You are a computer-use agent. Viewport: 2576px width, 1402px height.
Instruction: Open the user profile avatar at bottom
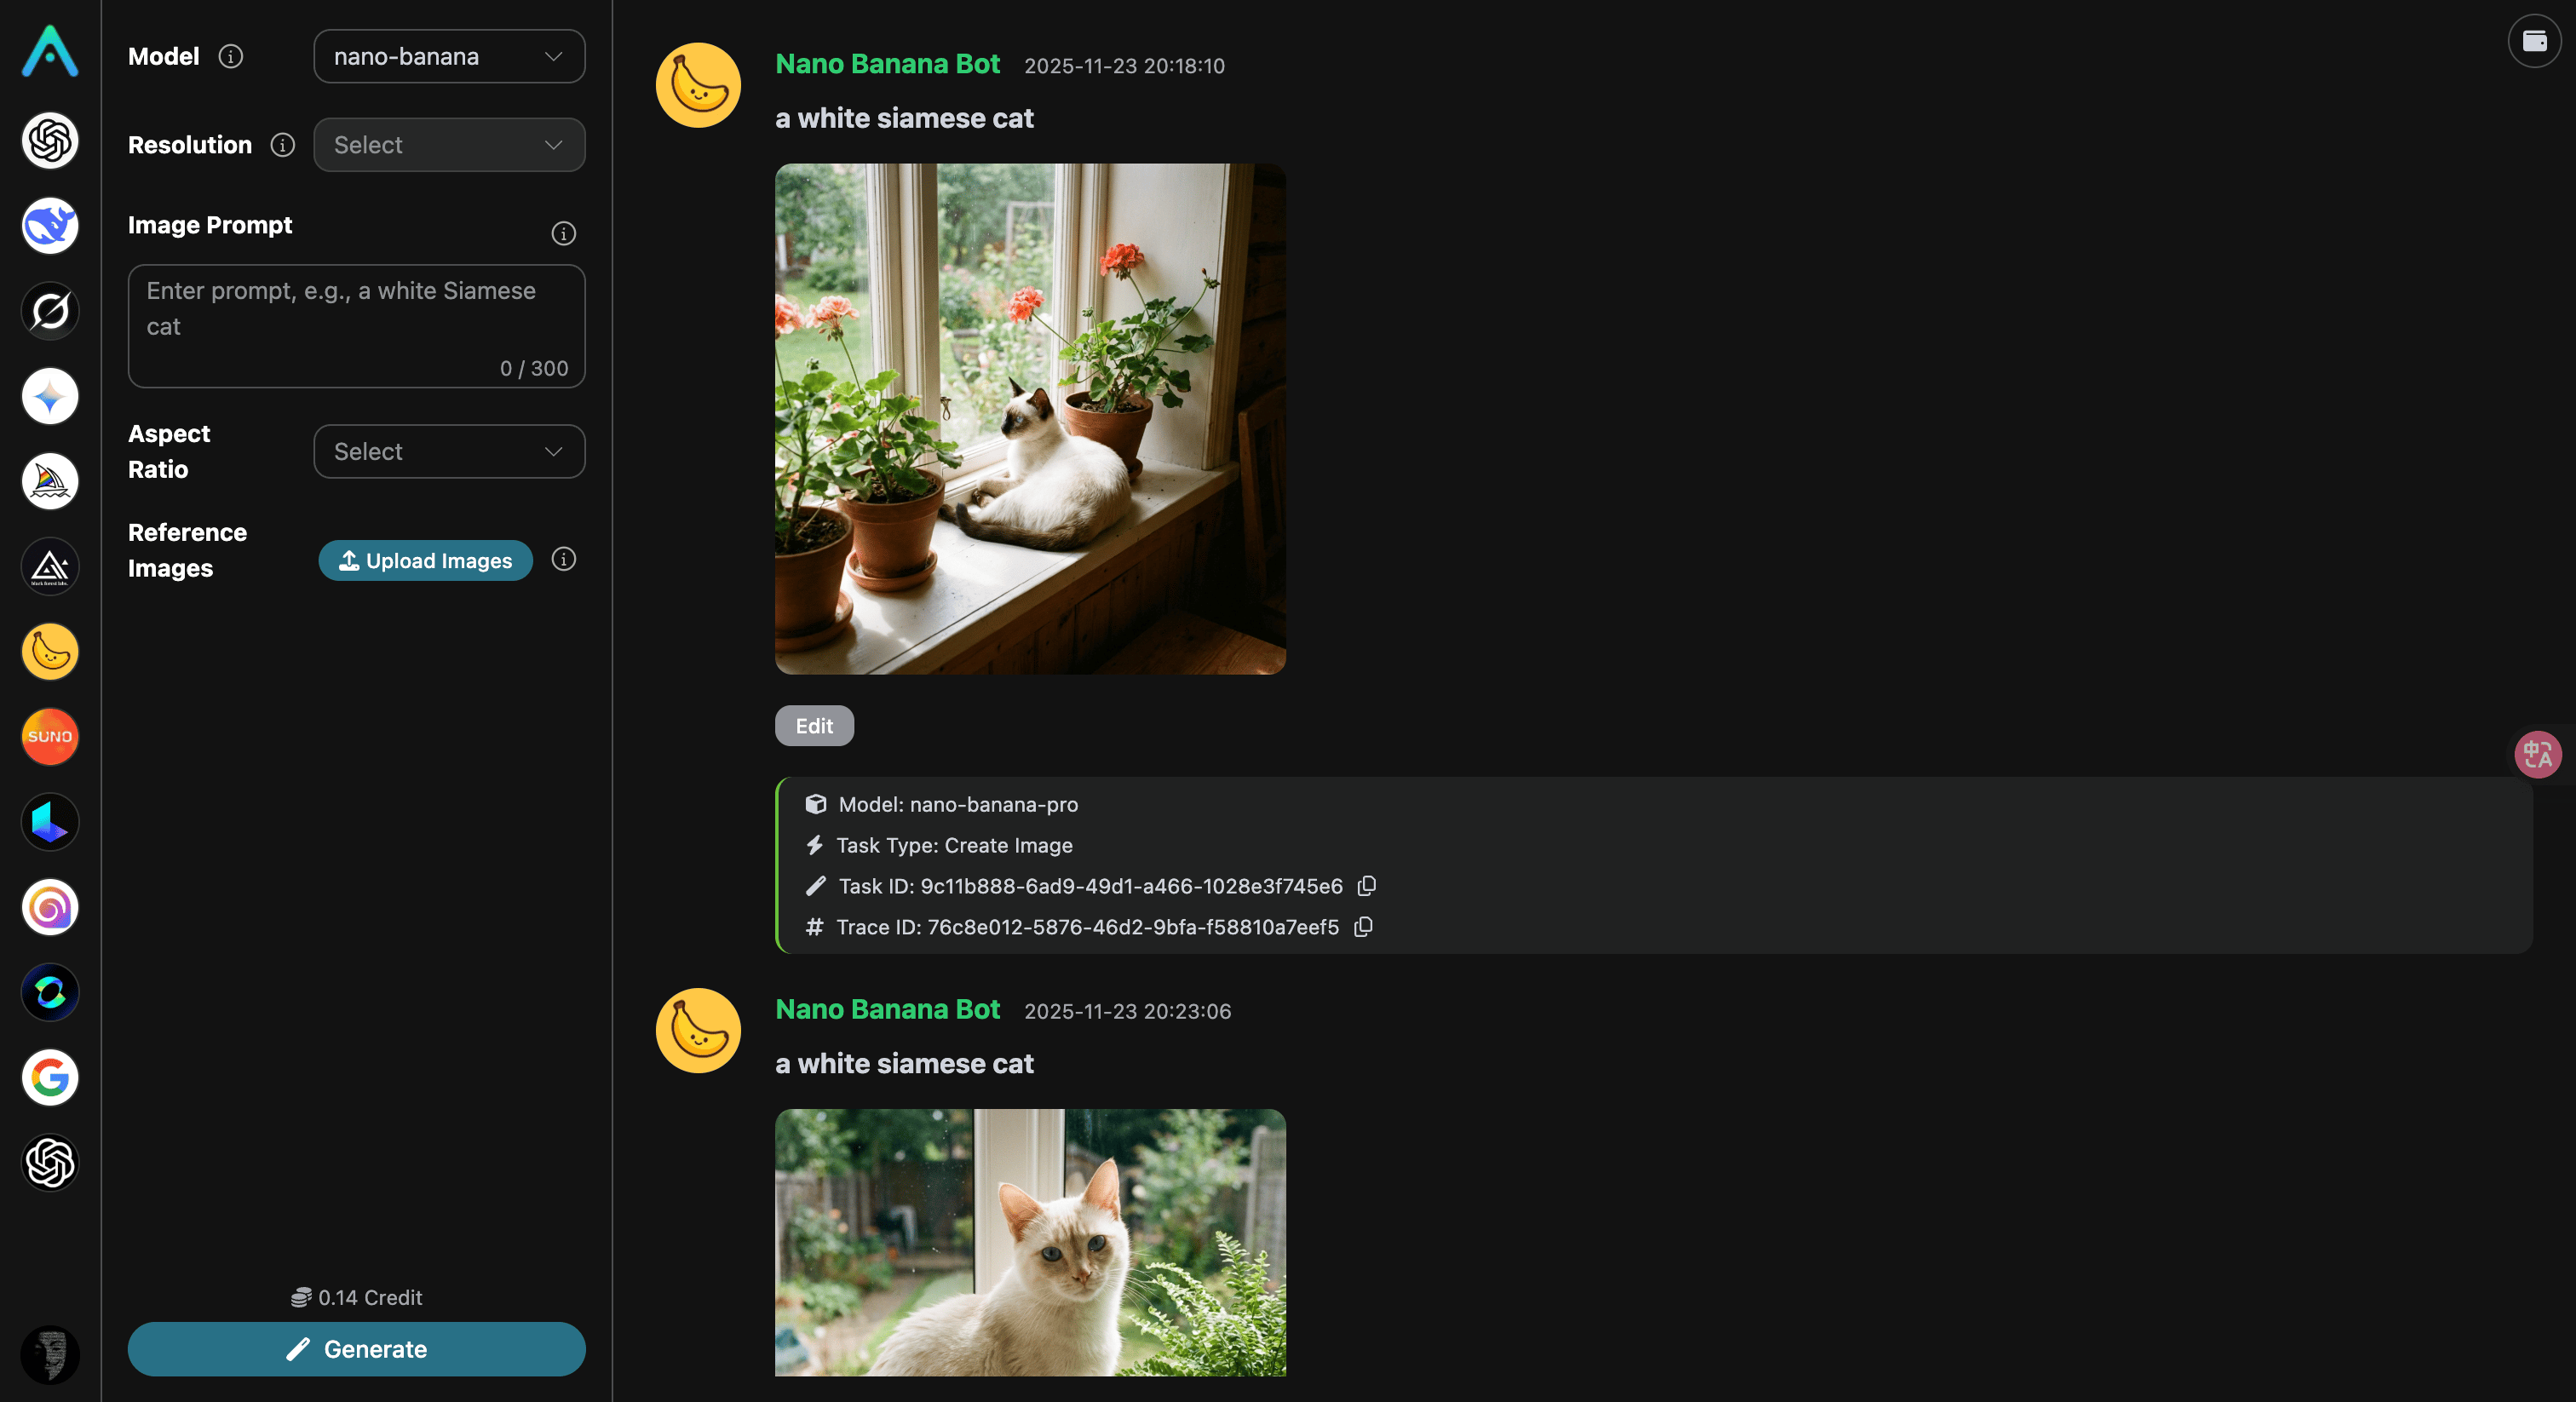pos(50,1355)
